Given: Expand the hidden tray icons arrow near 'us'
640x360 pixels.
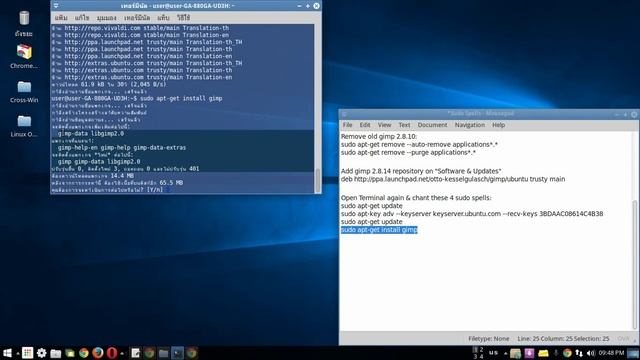Looking at the screenshot, I should click(x=505, y=353).
